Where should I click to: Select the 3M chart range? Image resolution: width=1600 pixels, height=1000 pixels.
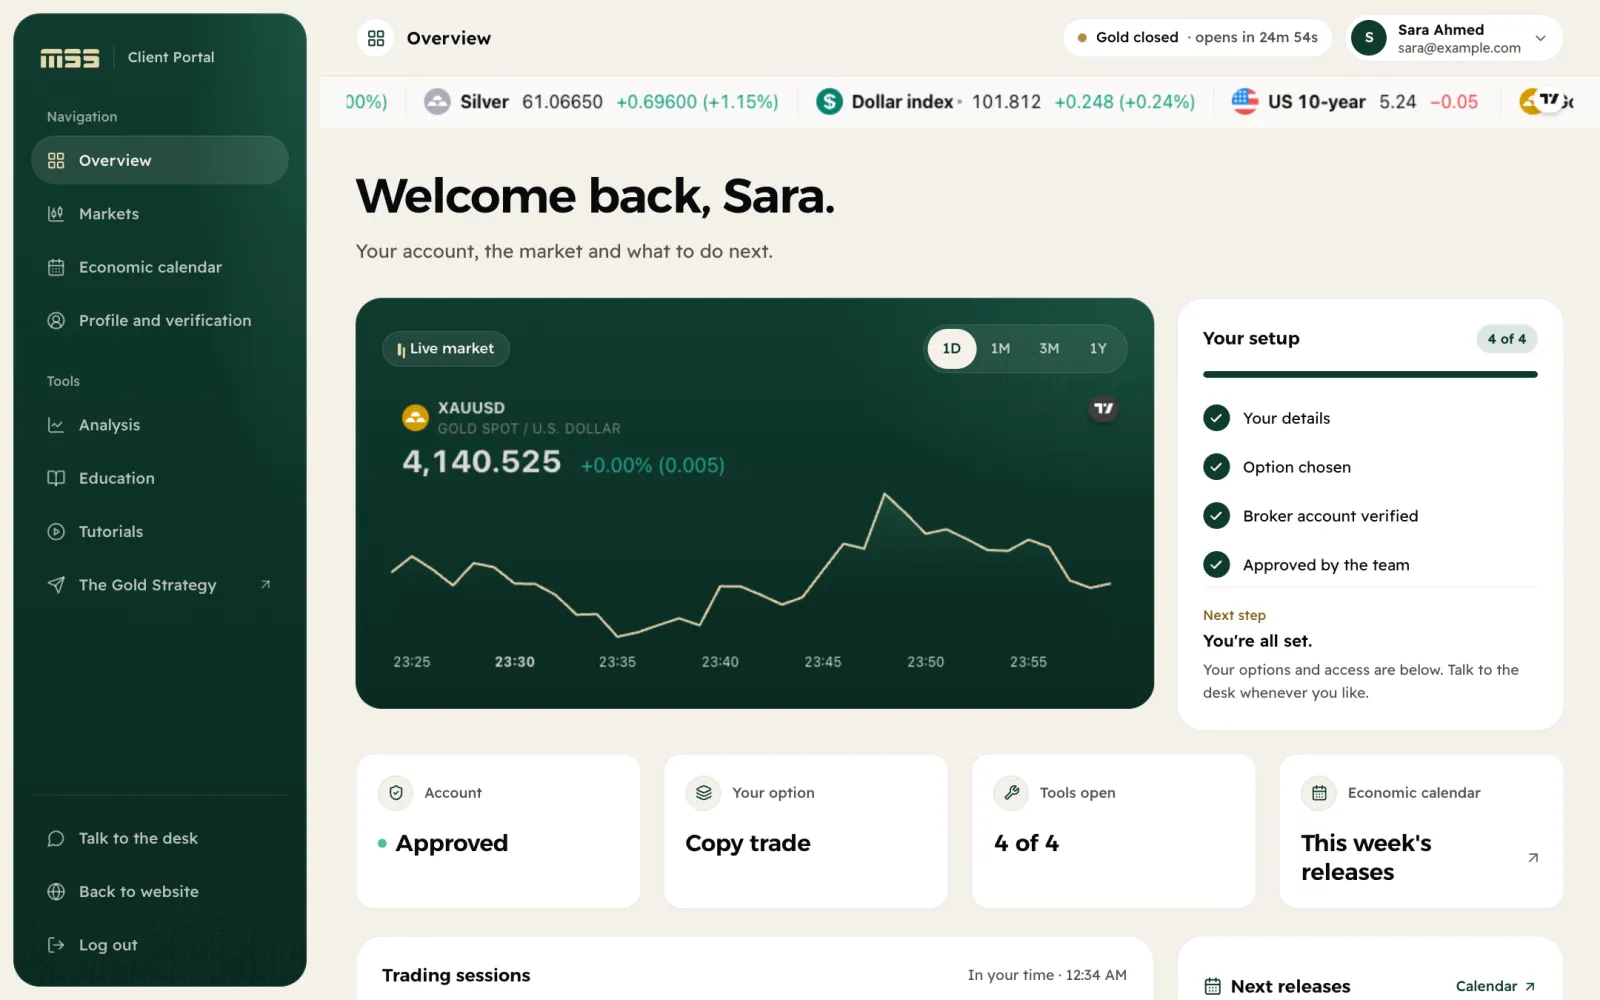1049,349
